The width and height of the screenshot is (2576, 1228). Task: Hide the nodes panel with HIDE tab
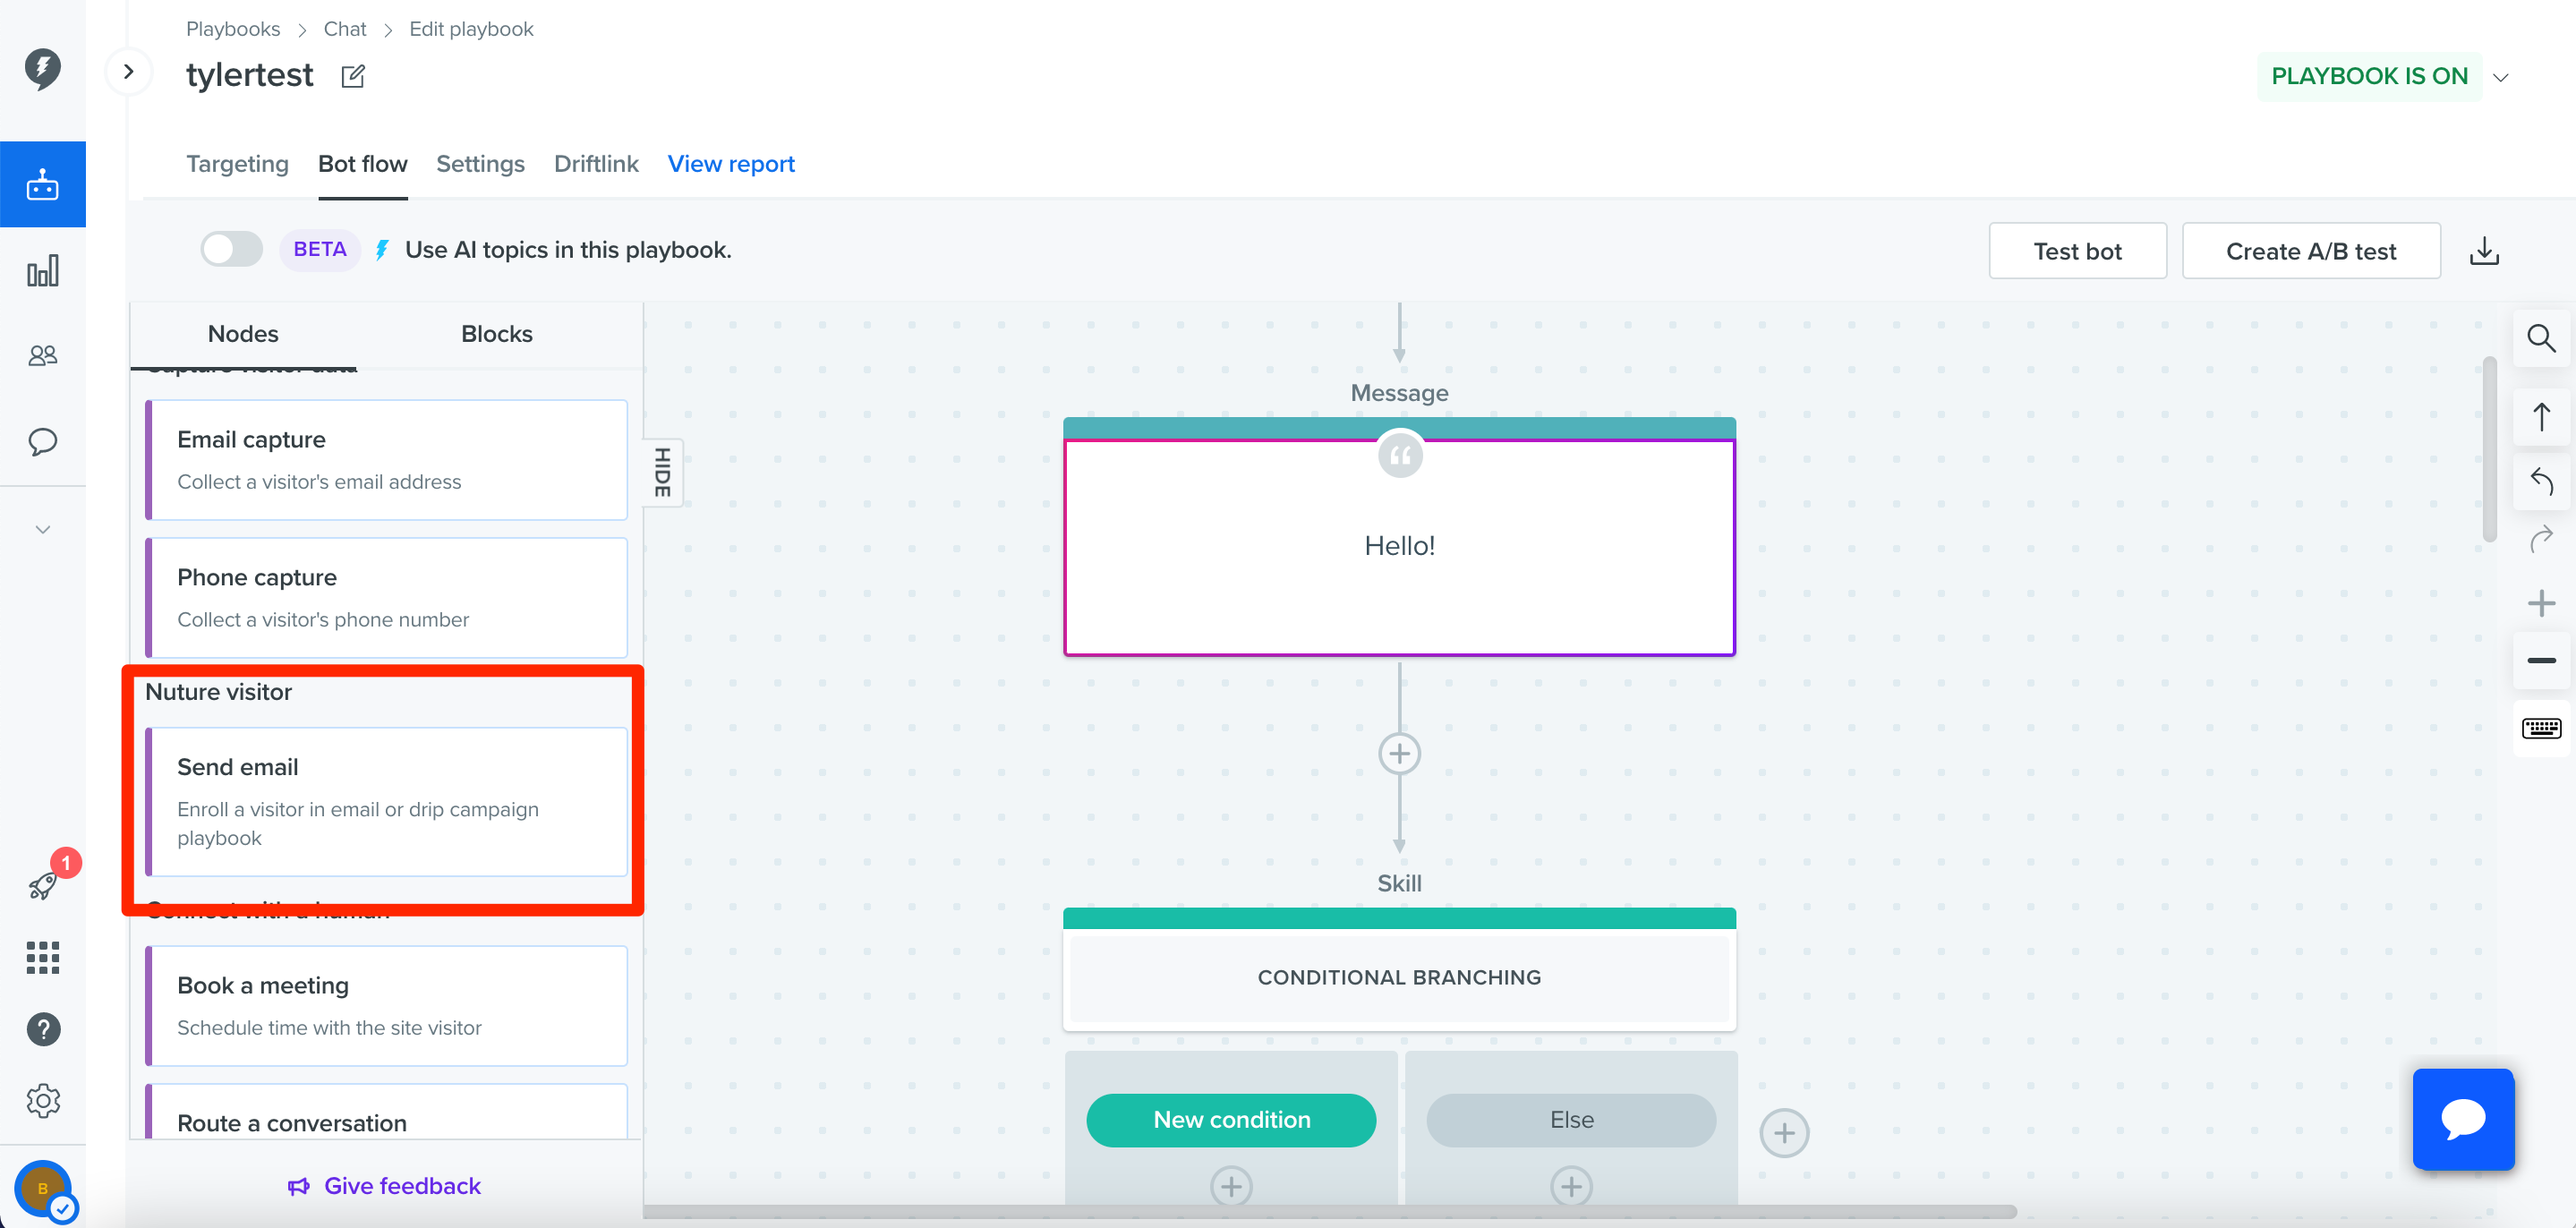[x=662, y=472]
